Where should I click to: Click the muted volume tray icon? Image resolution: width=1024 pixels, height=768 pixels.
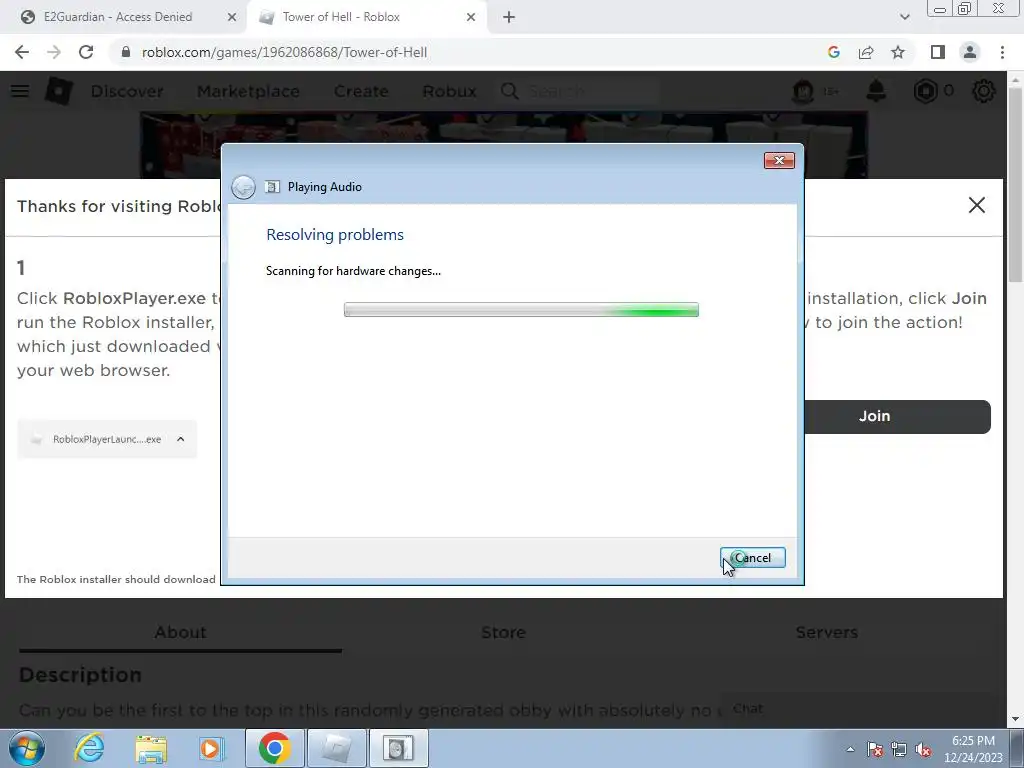923,749
